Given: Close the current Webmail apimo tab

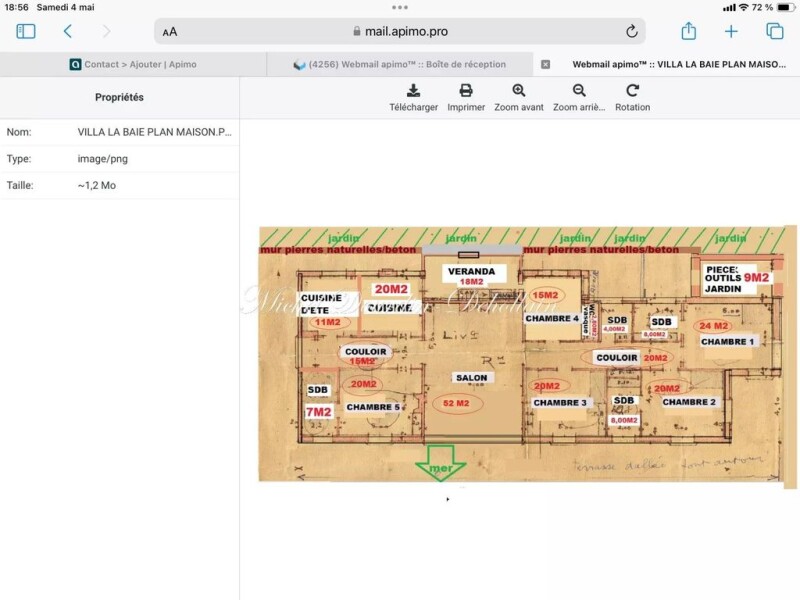Looking at the screenshot, I should coord(545,64).
